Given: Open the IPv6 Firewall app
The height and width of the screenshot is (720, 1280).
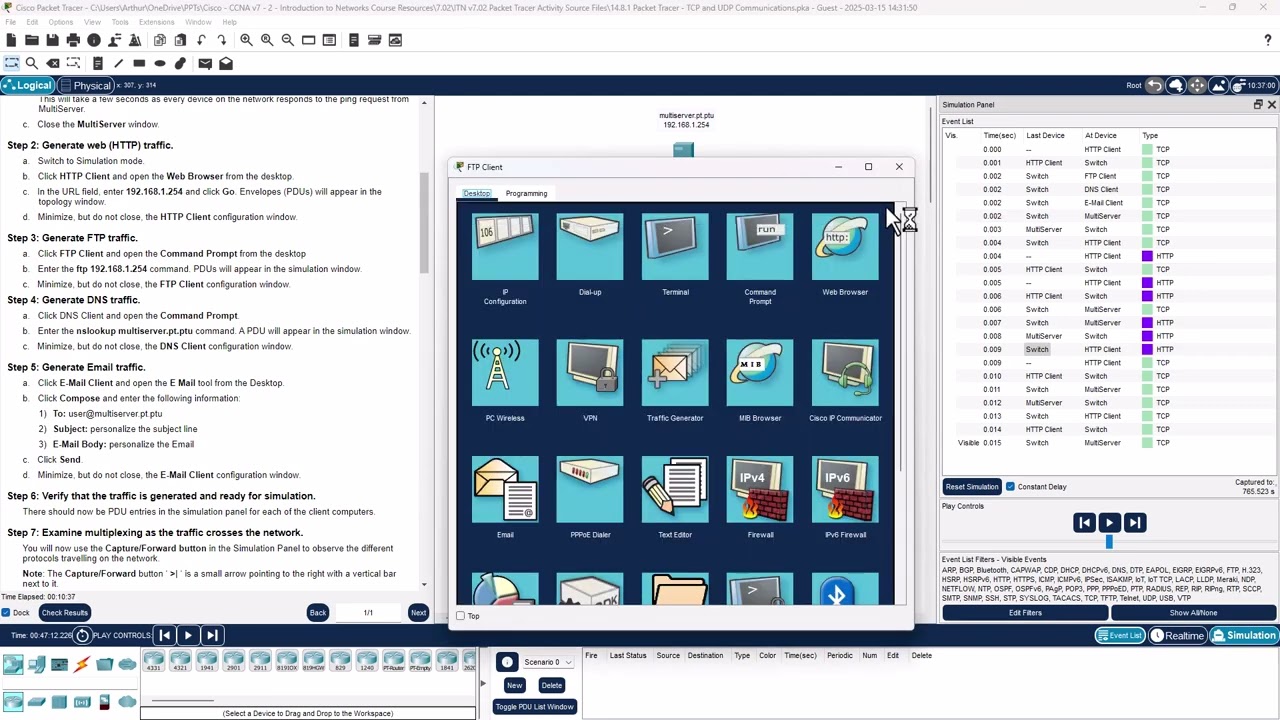Looking at the screenshot, I should (x=845, y=490).
